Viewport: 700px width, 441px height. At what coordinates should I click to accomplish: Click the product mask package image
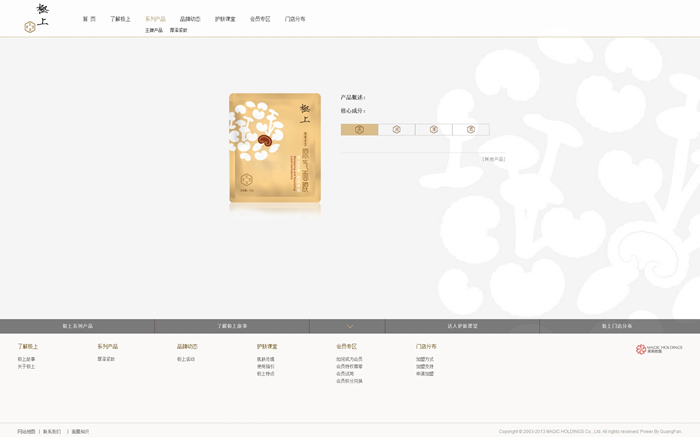275,148
